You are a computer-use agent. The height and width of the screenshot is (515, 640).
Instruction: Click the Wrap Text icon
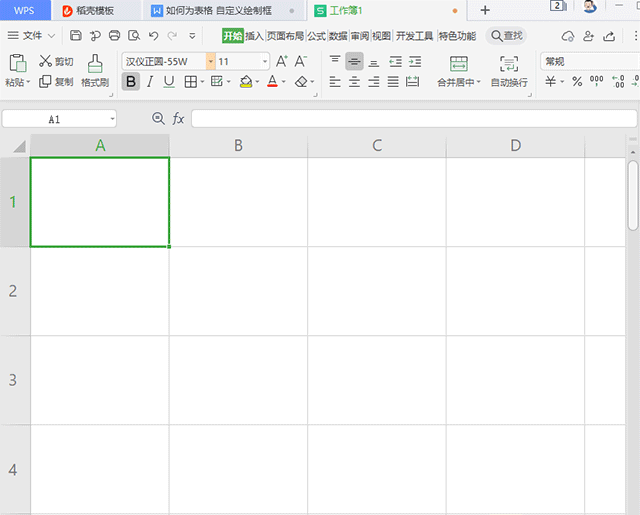[x=509, y=70]
